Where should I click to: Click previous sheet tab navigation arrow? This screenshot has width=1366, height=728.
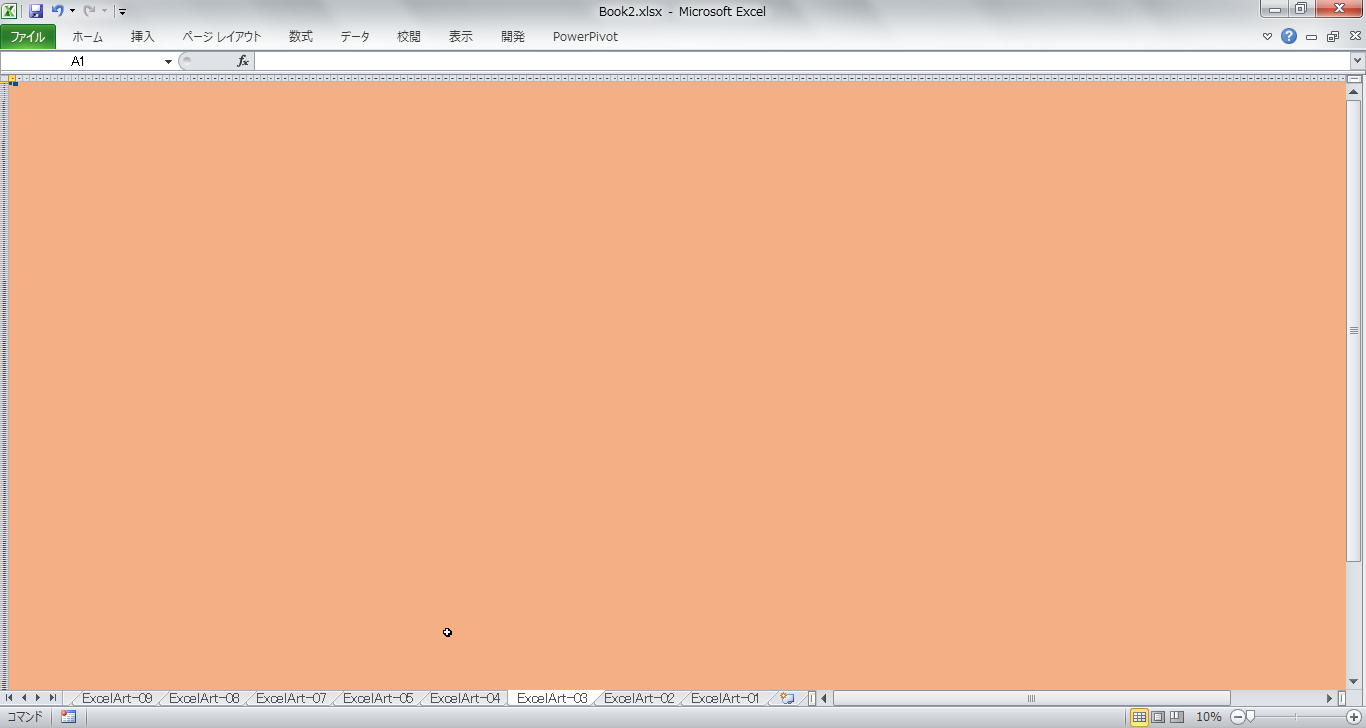[24, 698]
